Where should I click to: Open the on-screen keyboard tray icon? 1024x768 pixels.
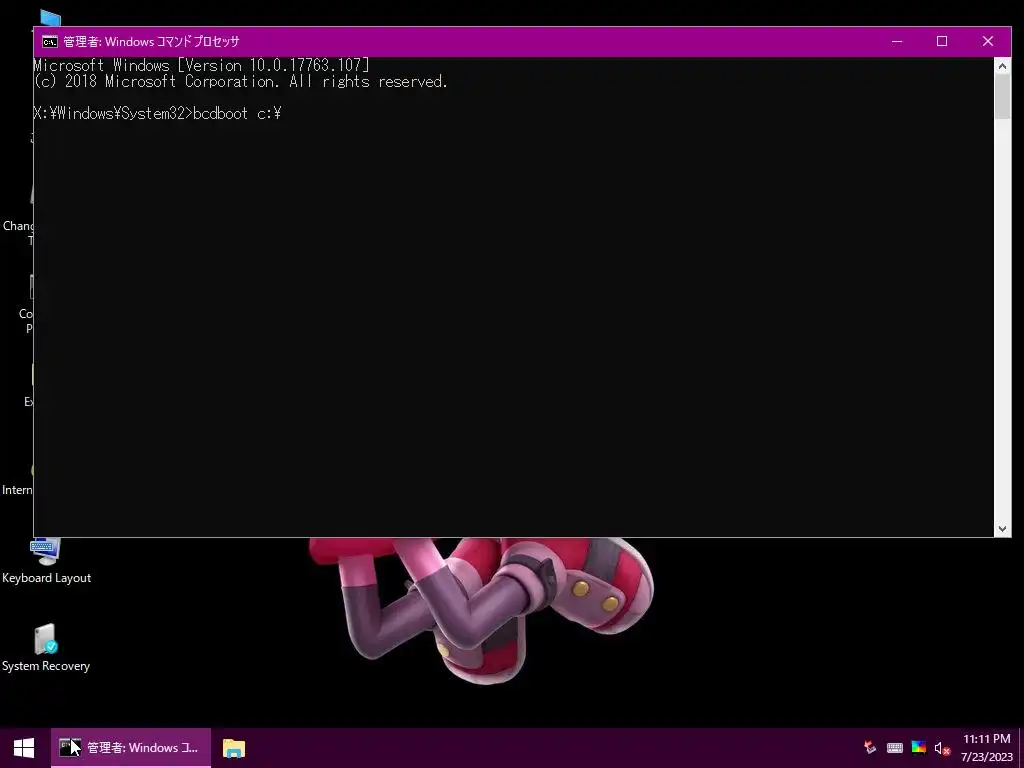pyautogui.click(x=895, y=748)
